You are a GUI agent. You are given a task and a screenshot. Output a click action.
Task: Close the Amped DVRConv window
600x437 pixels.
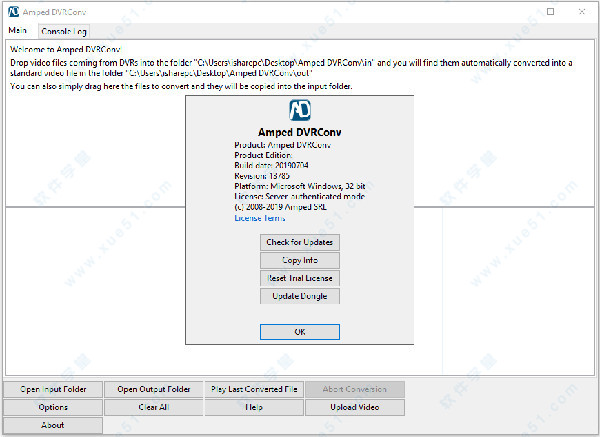pyautogui.click(x=580, y=10)
